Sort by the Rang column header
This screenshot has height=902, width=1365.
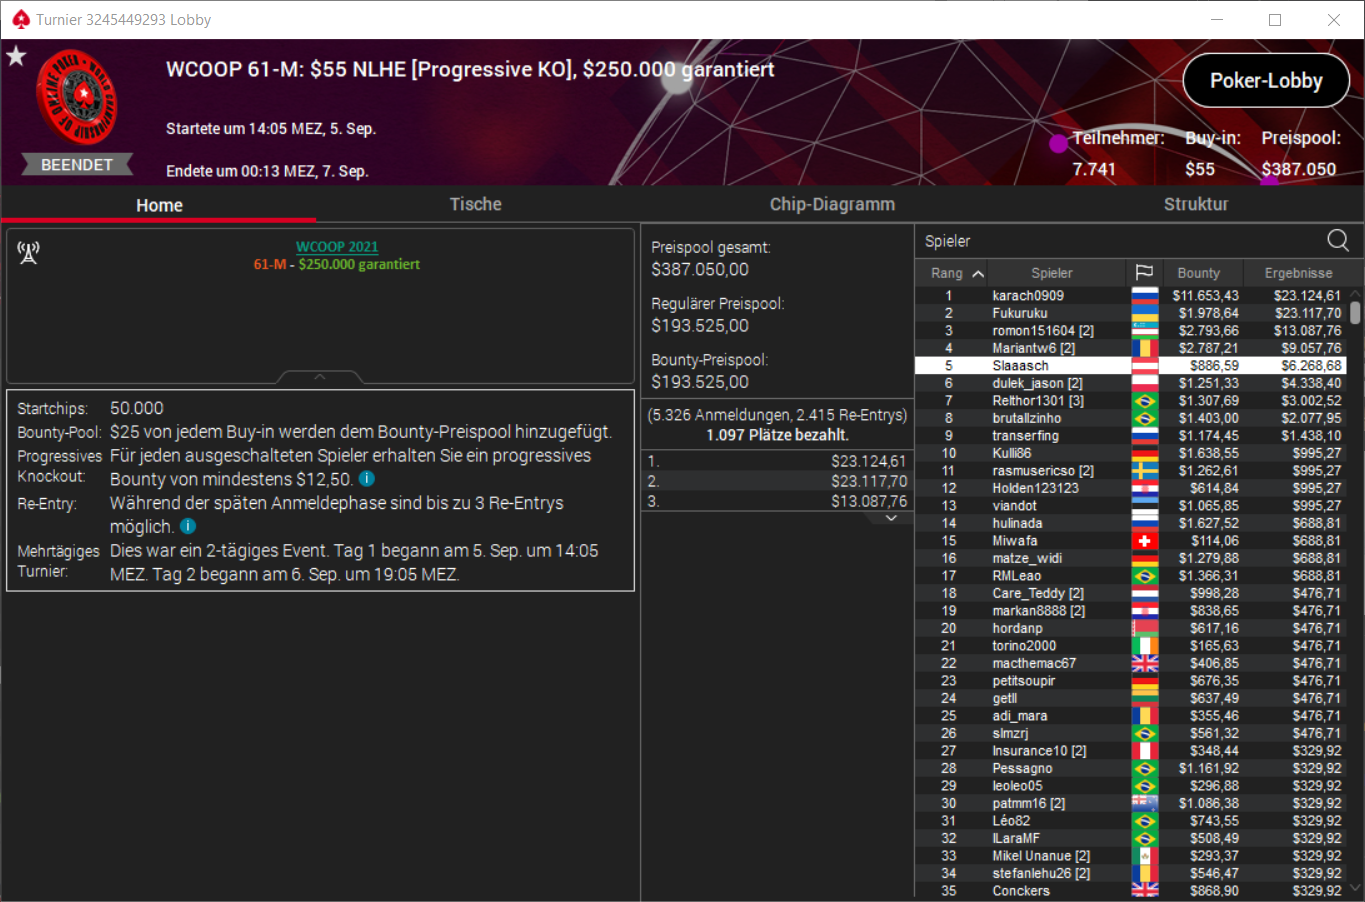(957, 273)
